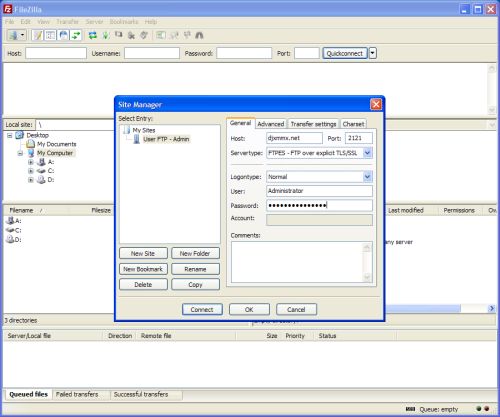The height and width of the screenshot is (417, 500).
Task: Open the Server menu
Action: click(x=94, y=22)
